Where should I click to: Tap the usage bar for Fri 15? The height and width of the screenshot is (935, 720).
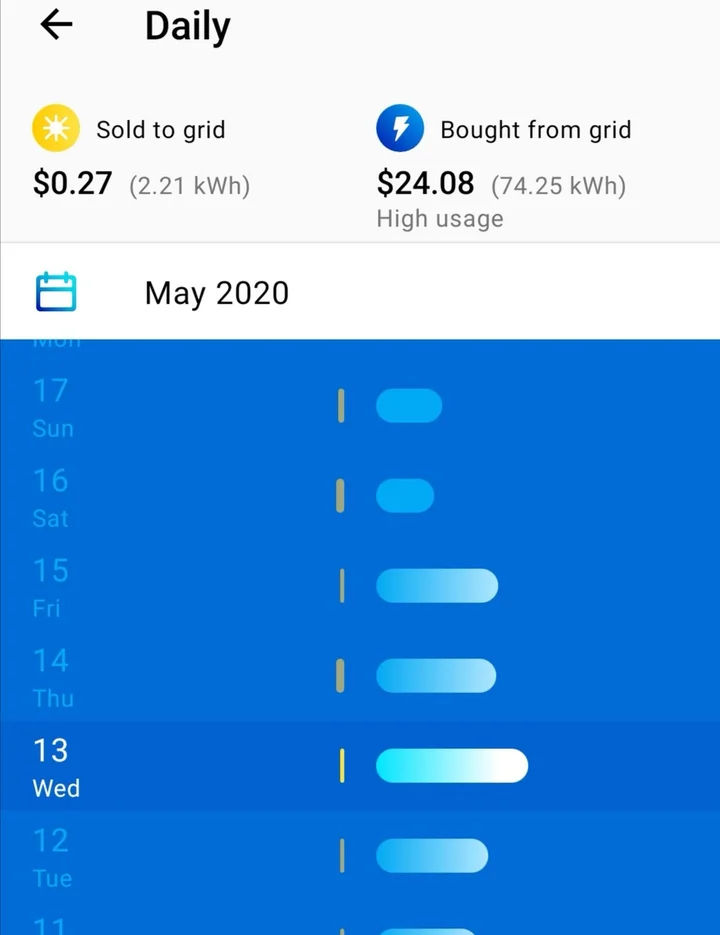pos(437,586)
